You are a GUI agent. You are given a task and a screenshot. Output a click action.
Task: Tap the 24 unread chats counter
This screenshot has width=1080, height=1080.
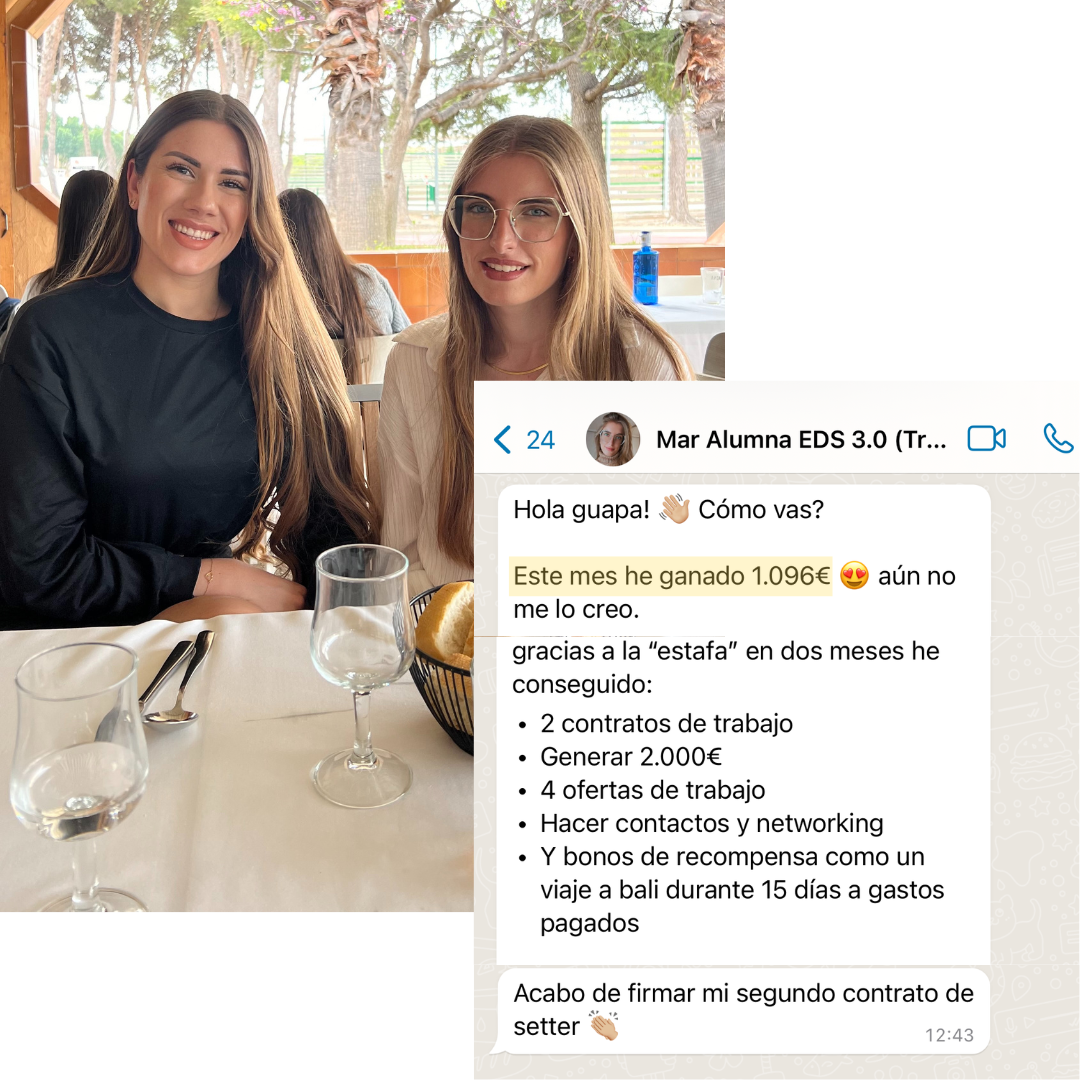(540, 440)
